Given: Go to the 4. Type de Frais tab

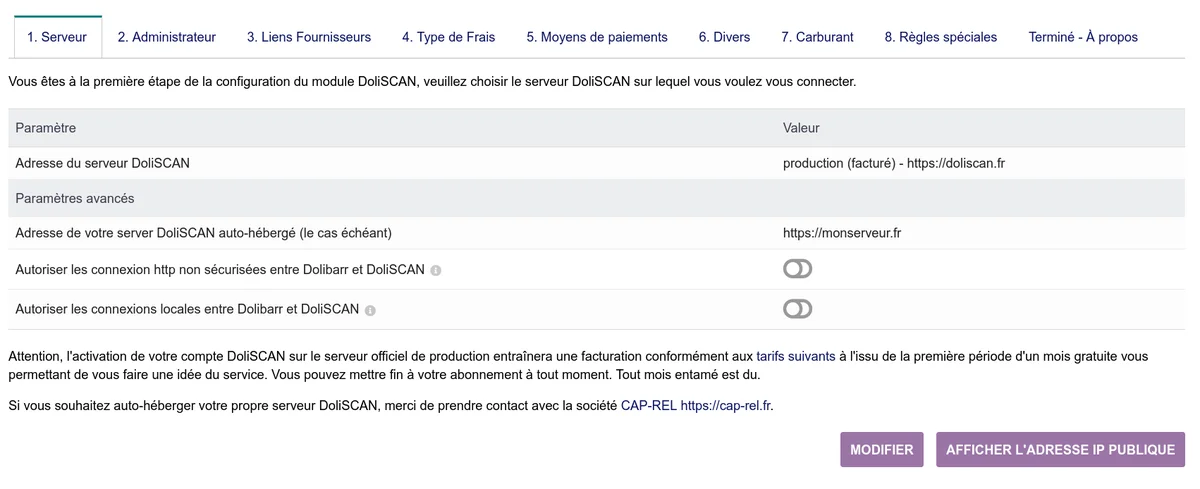Looking at the screenshot, I should coord(449,37).
